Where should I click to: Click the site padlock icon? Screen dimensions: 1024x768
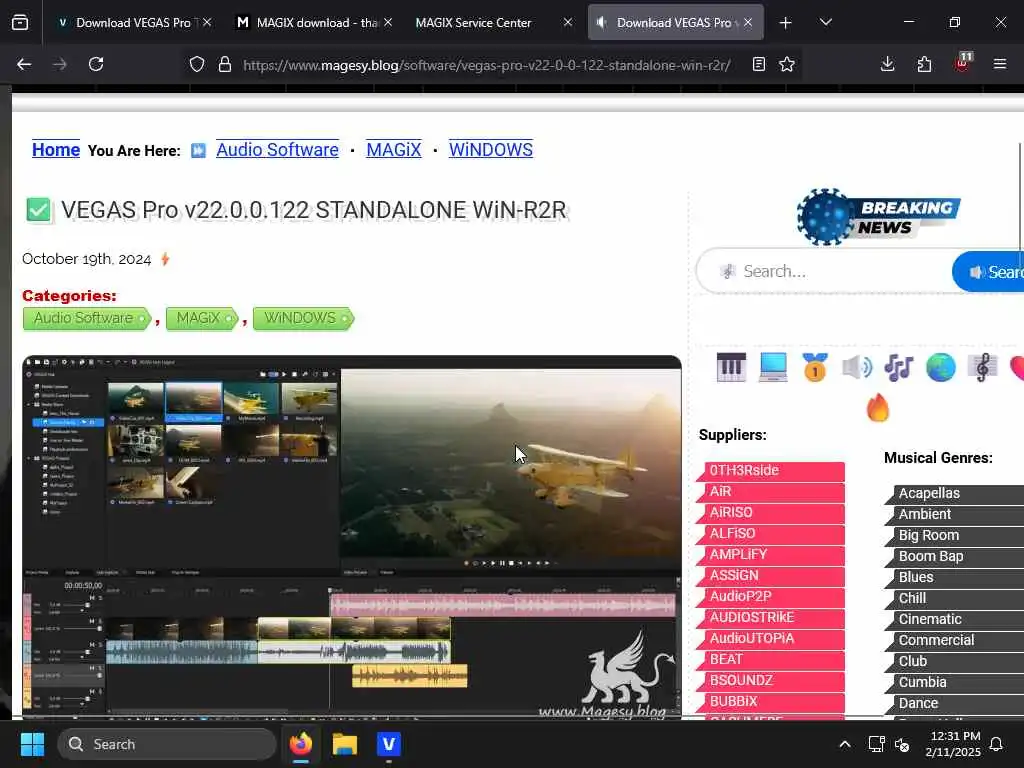click(225, 64)
